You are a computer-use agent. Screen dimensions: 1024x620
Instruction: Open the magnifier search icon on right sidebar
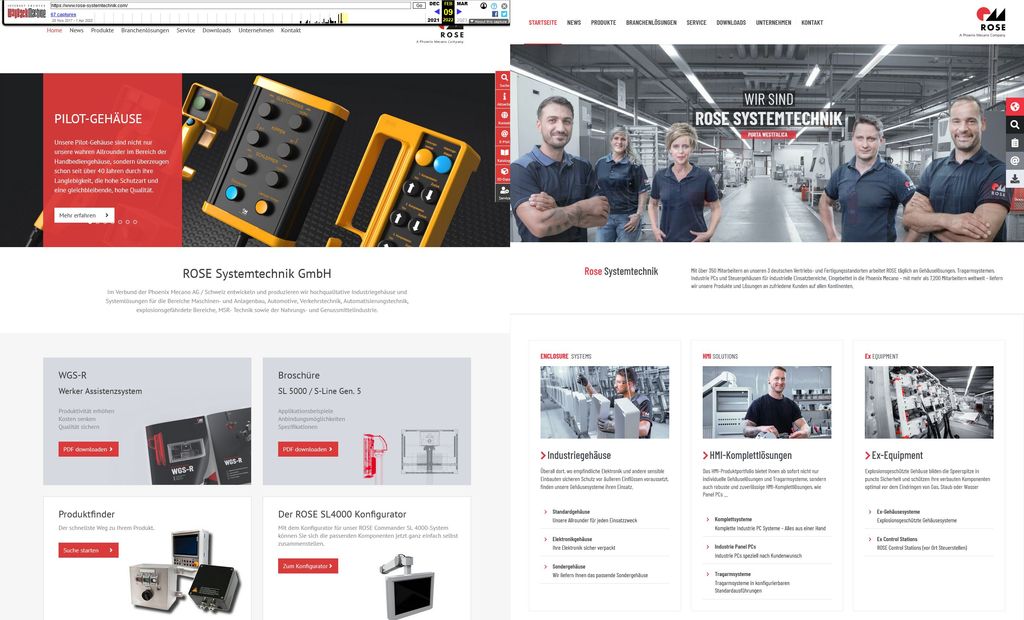1016,124
